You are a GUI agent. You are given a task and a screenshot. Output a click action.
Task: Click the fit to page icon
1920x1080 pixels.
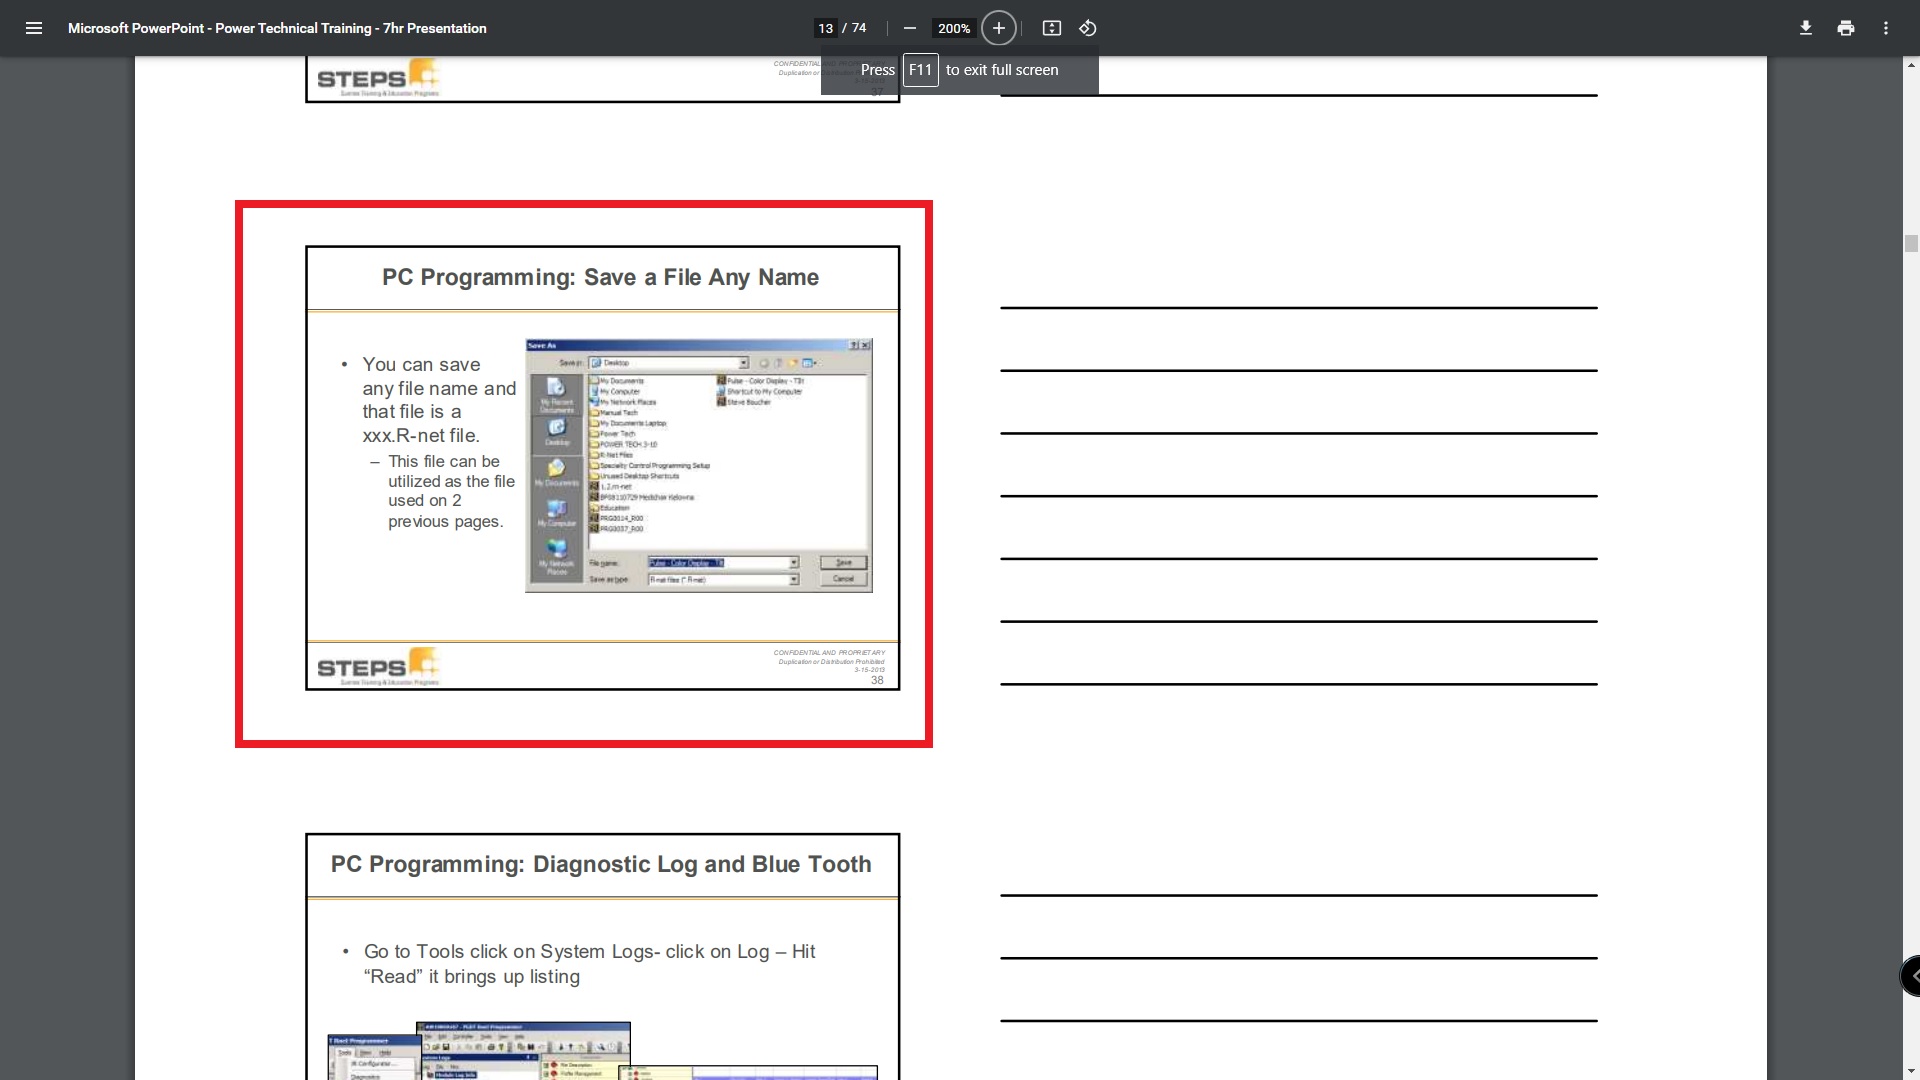(x=1051, y=28)
